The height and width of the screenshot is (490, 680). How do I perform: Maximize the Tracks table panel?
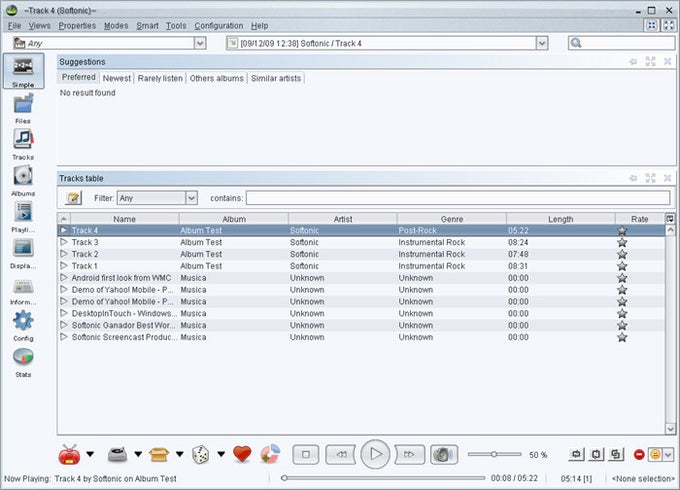pyautogui.click(x=650, y=178)
